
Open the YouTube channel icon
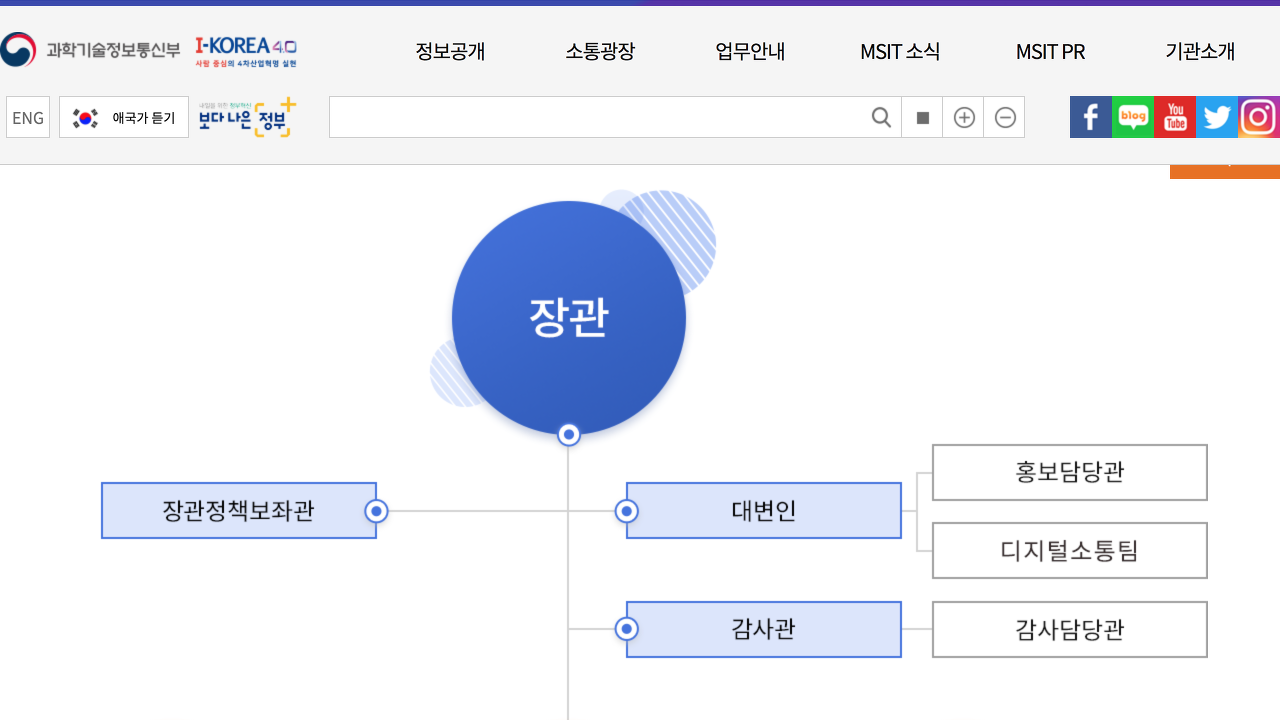pos(1174,117)
